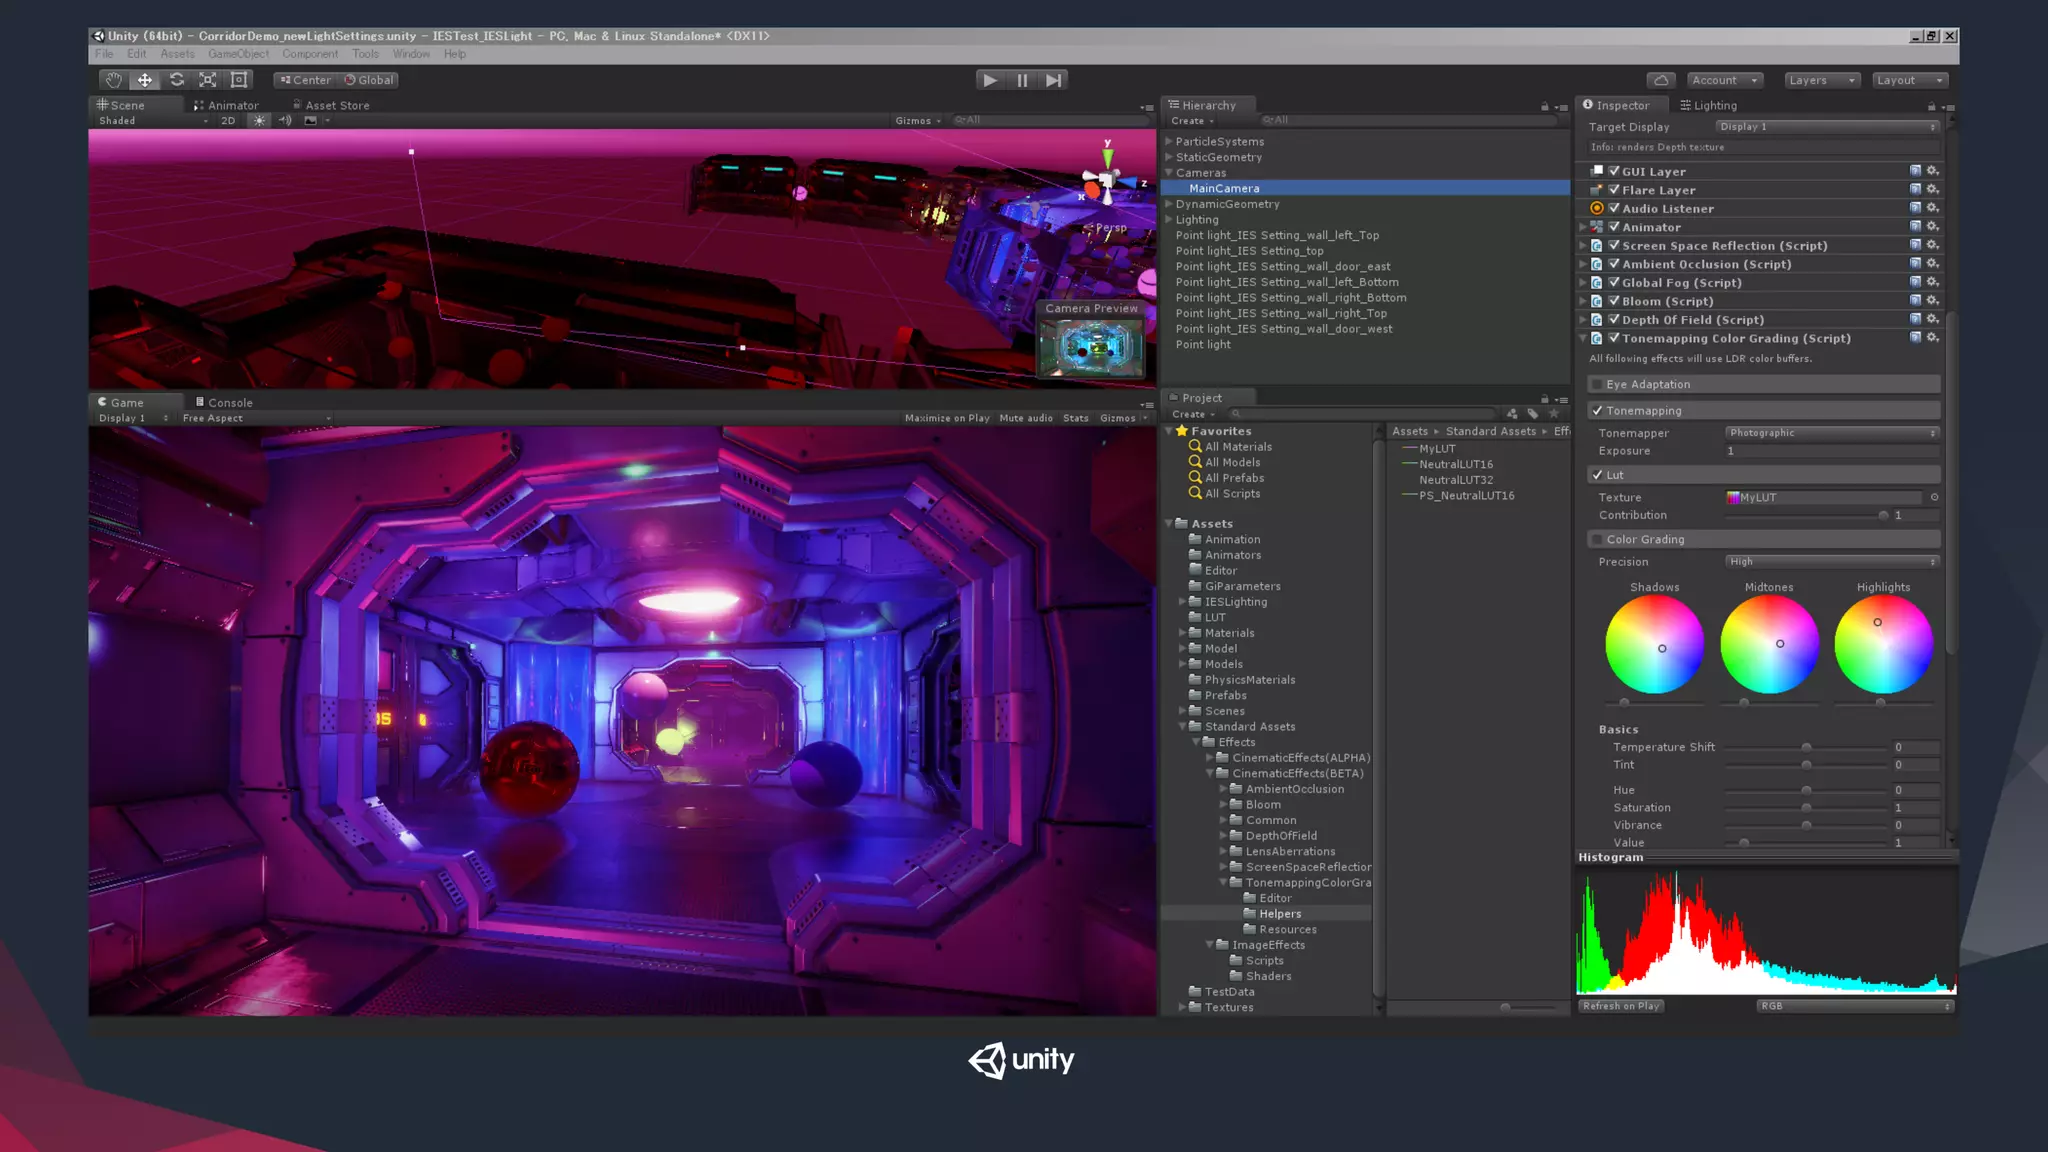The height and width of the screenshot is (1152, 2048).
Task: Enable the Eye Adaptation checkbox
Action: tap(1598, 384)
